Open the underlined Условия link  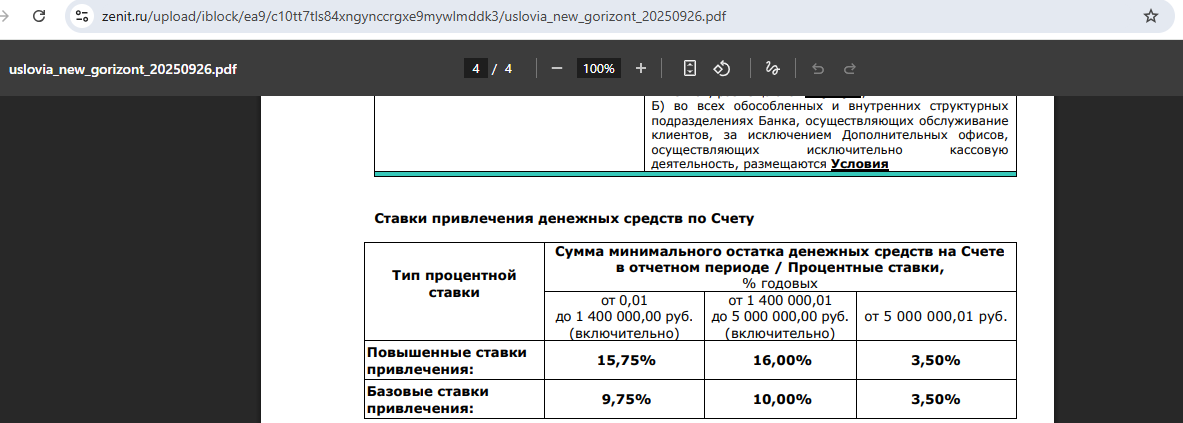(x=859, y=163)
